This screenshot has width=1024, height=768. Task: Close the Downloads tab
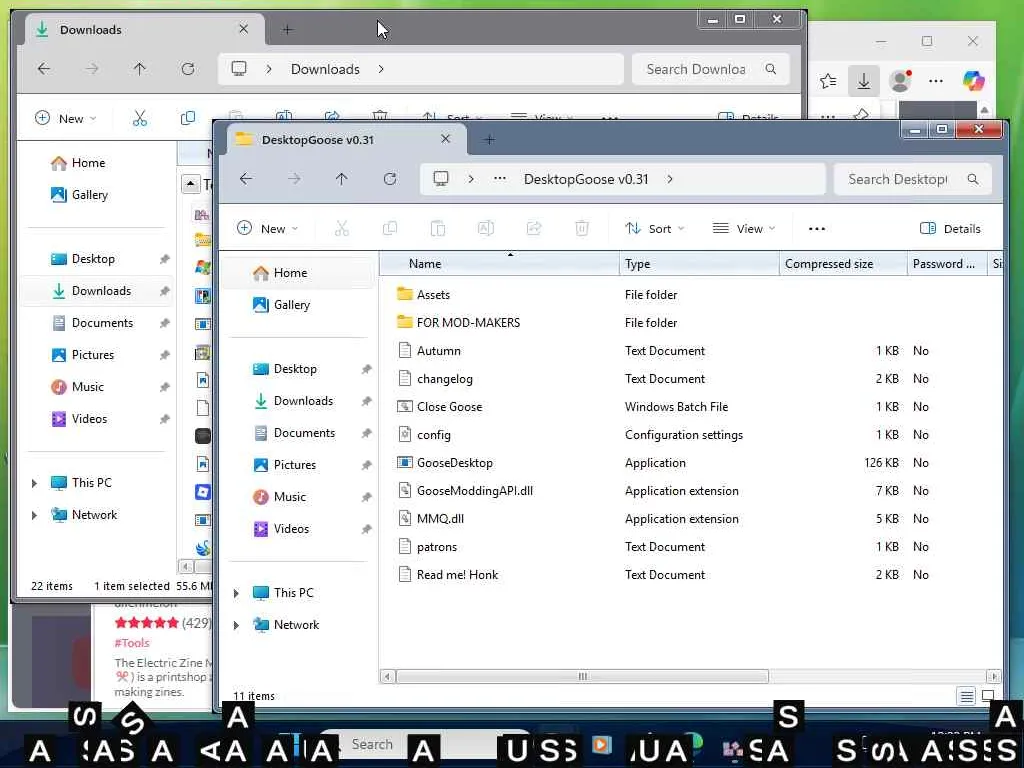244,29
